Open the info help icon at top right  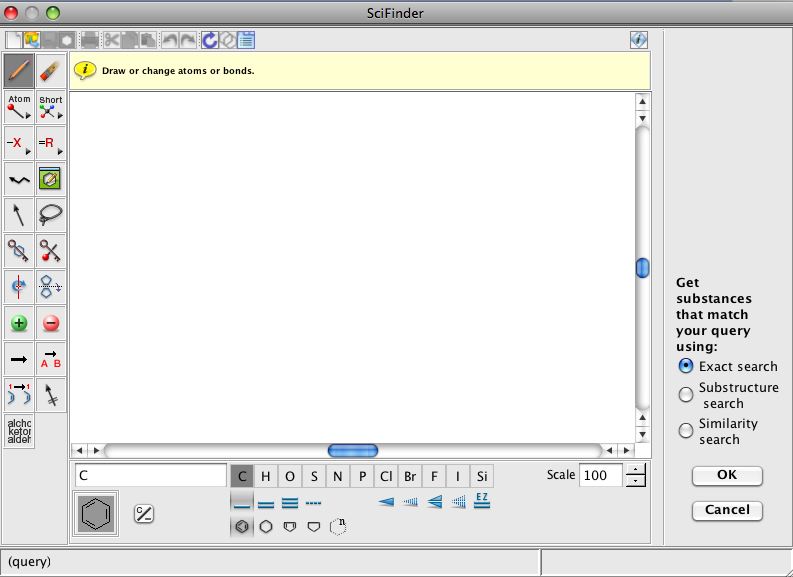pos(639,39)
